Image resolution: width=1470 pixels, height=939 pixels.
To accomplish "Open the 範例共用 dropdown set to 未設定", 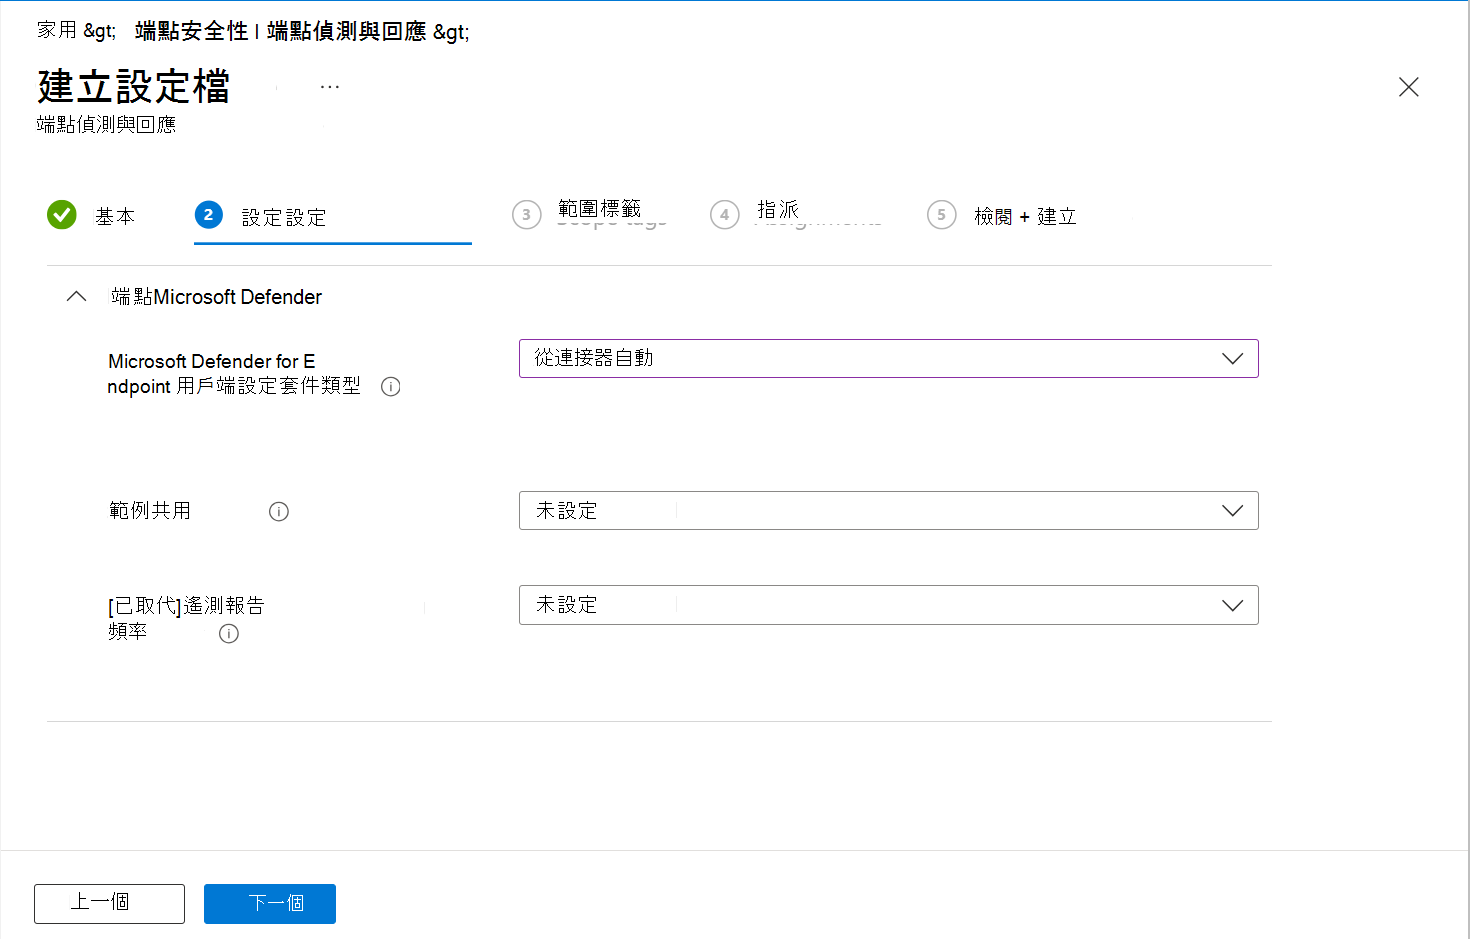I will click(888, 511).
